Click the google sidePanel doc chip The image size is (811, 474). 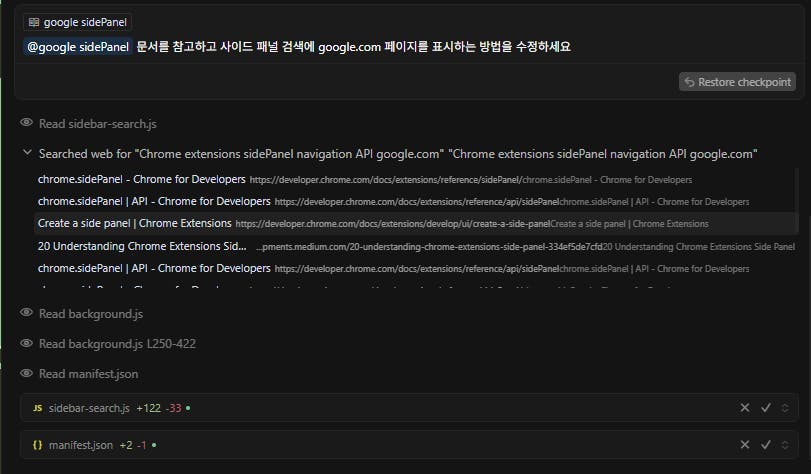coord(78,22)
